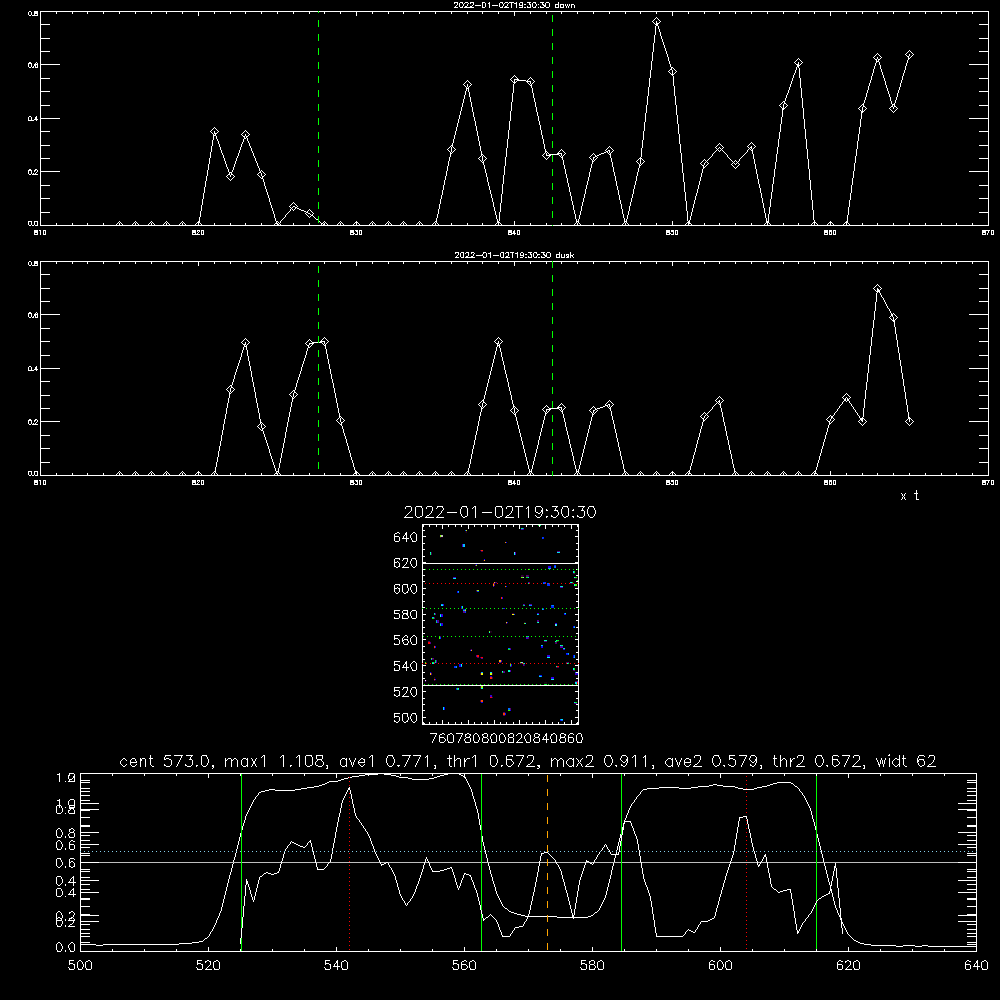Click the '500' label on the small image y-axis

tap(406, 718)
